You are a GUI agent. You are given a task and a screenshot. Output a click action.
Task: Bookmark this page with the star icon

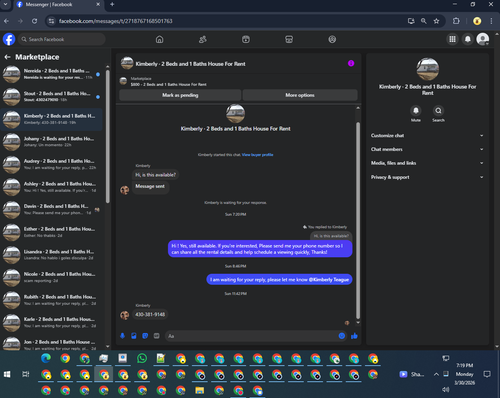pyautogui.click(x=436, y=21)
